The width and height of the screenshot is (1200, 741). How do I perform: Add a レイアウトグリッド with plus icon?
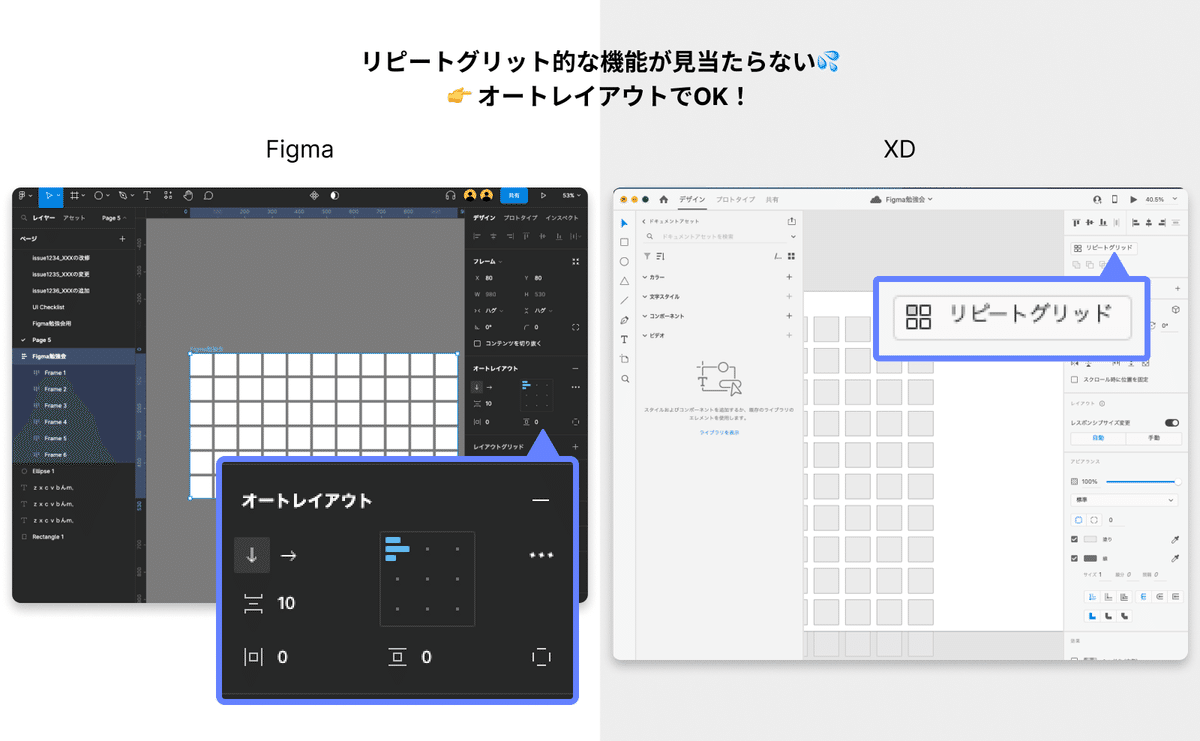tap(575, 447)
